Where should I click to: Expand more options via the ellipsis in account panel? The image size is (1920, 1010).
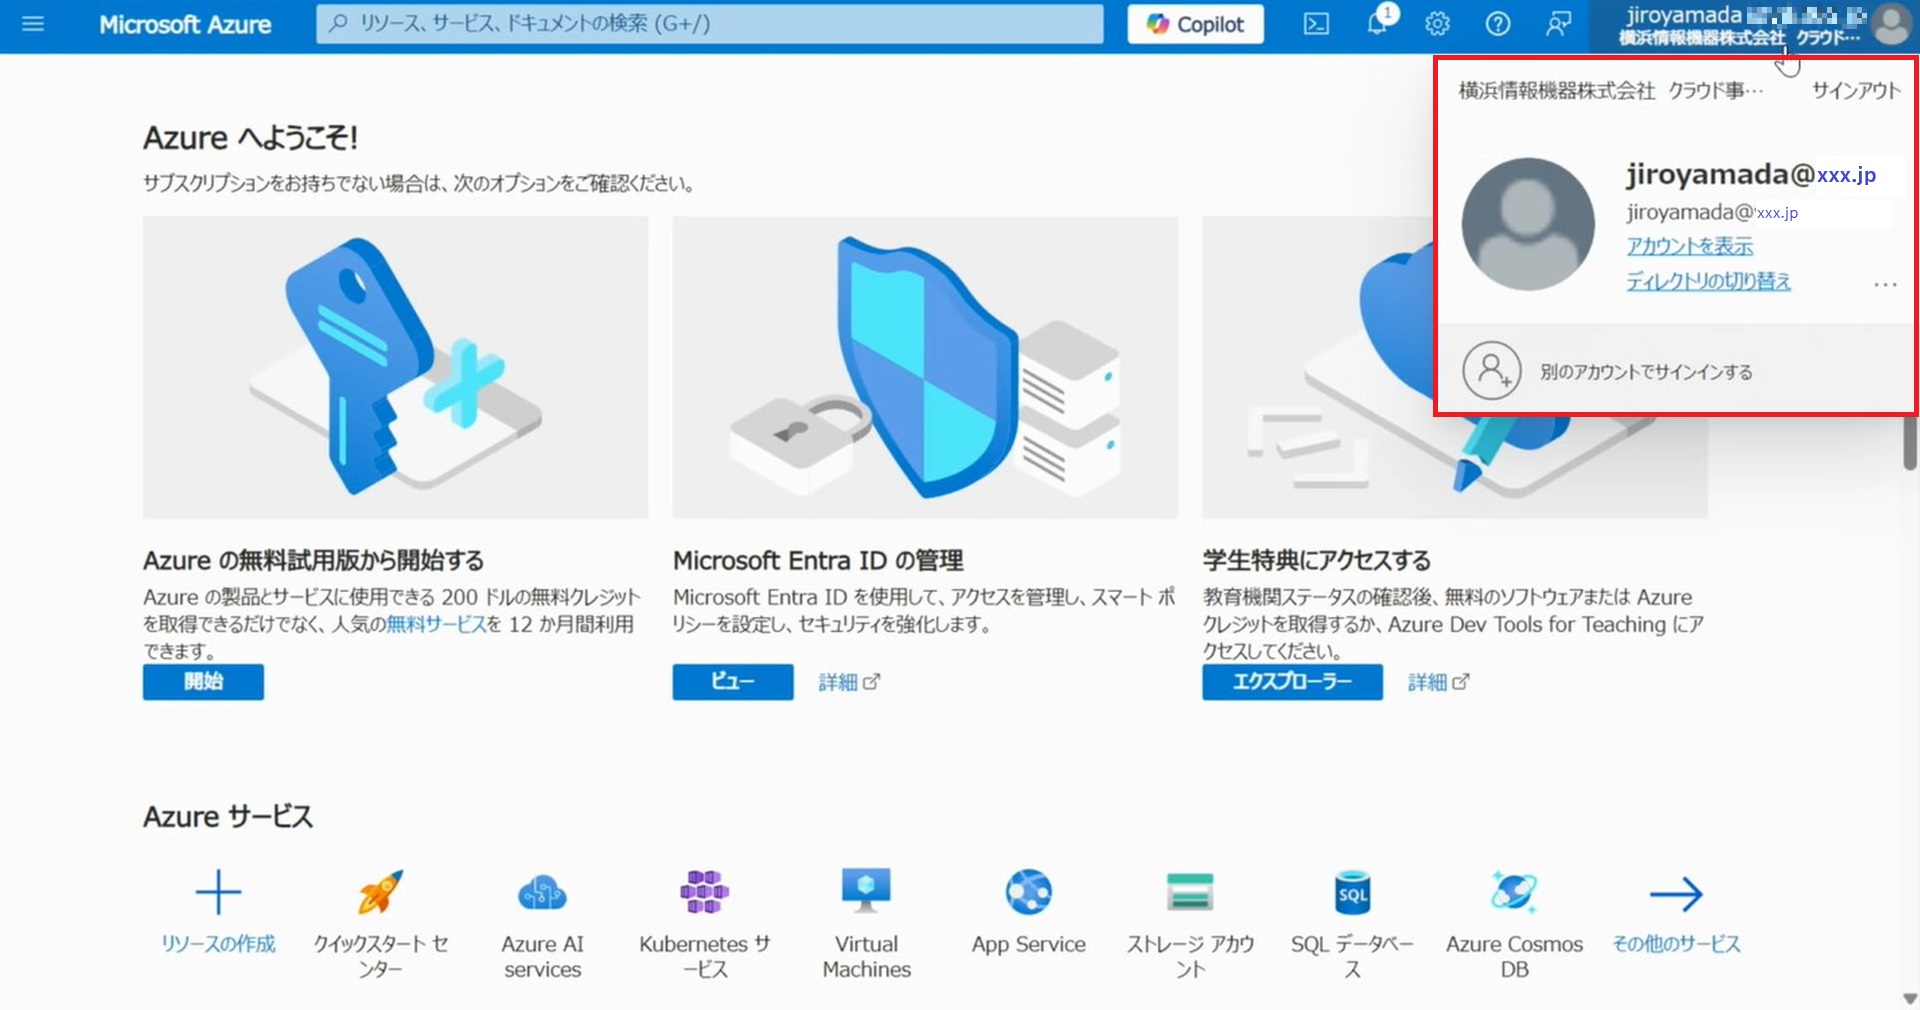pyautogui.click(x=1884, y=284)
